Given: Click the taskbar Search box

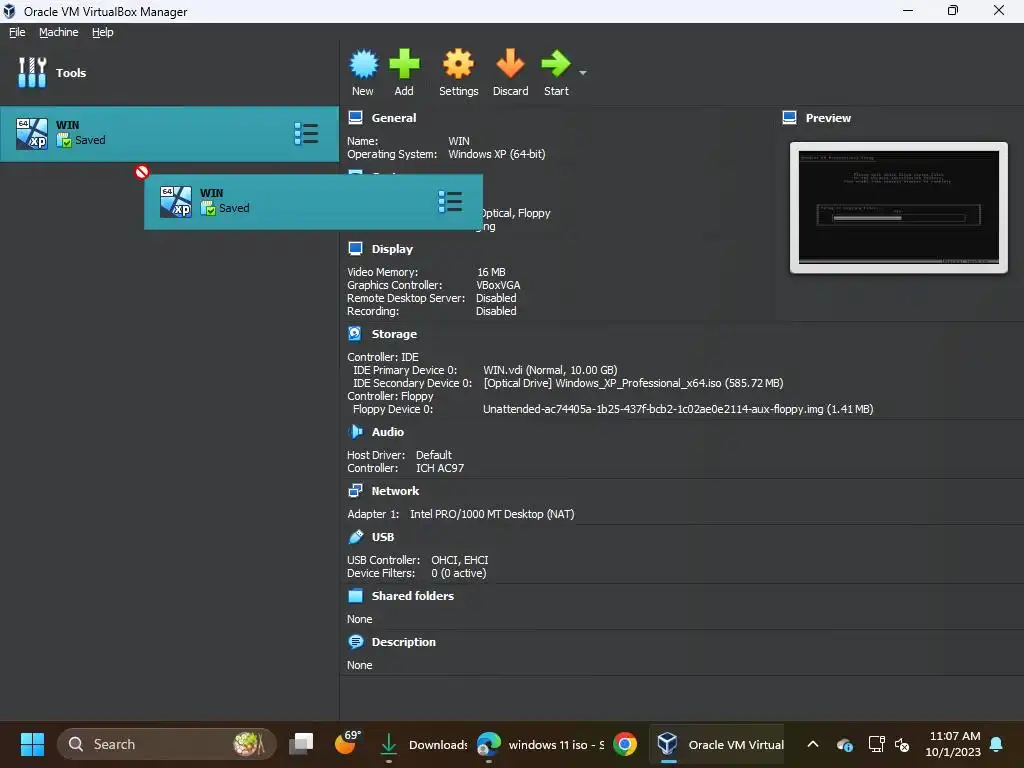Looking at the screenshot, I should 167,744.
